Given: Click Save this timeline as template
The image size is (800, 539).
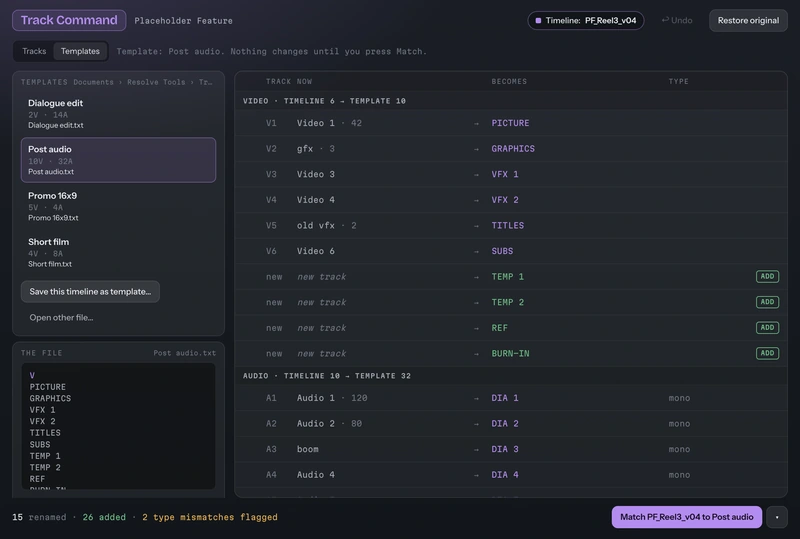Looking at the screenshot, I should 90,291.
